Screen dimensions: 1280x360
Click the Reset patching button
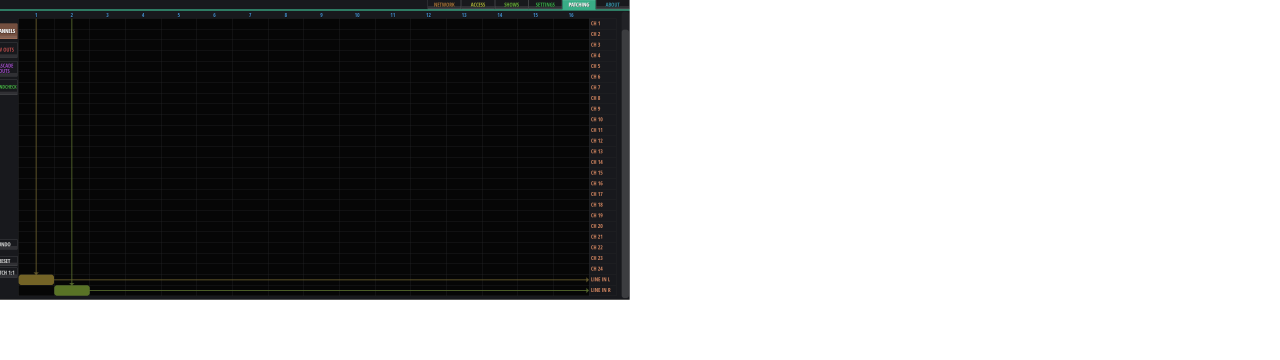tap(8, 261)
